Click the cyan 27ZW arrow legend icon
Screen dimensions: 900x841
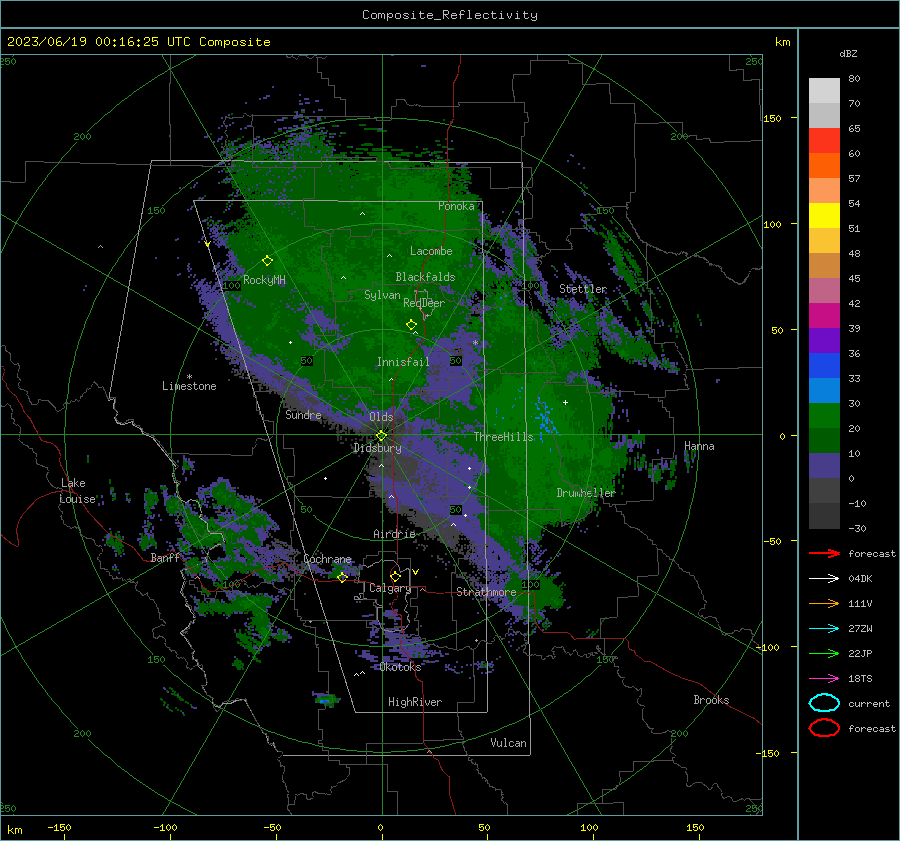(x=824, y=629)
